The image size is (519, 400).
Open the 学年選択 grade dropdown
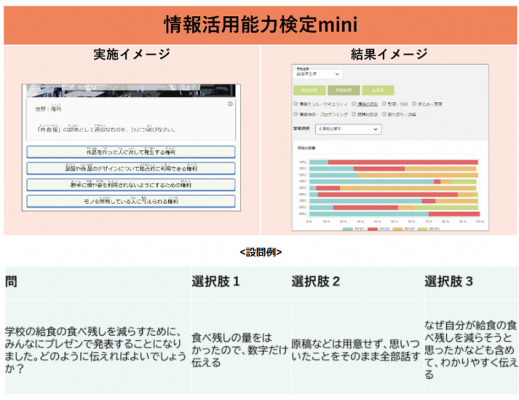pos(348,129)
